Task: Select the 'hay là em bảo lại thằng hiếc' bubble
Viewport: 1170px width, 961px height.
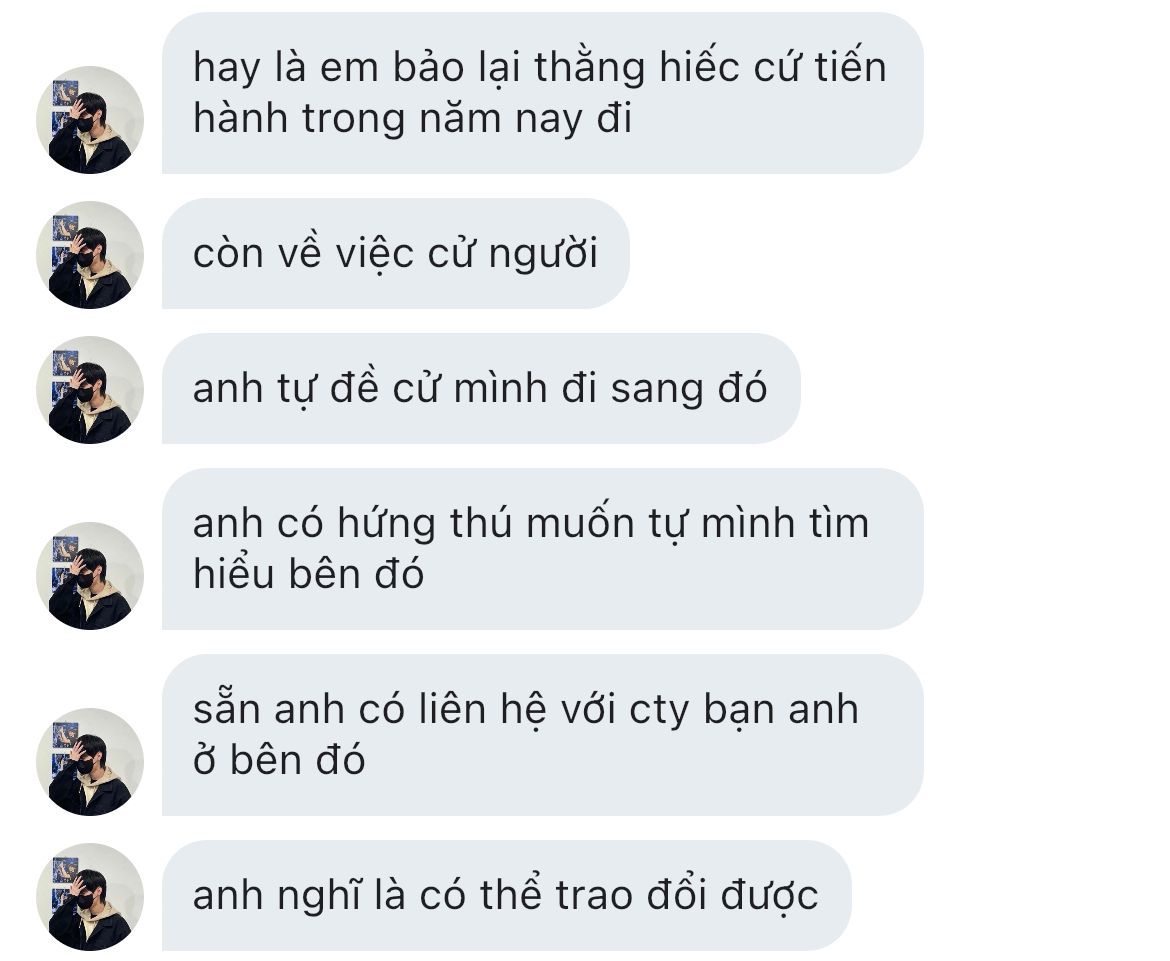Action: coord(542,93)
